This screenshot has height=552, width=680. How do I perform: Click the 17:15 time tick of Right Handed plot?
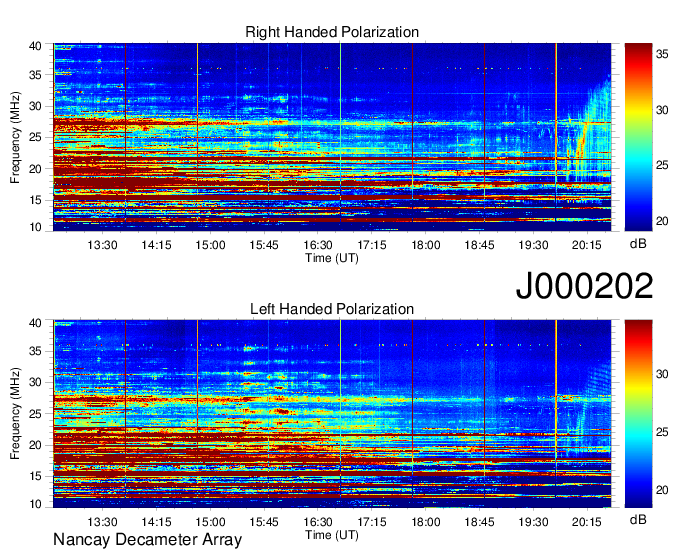click(372, 245)
